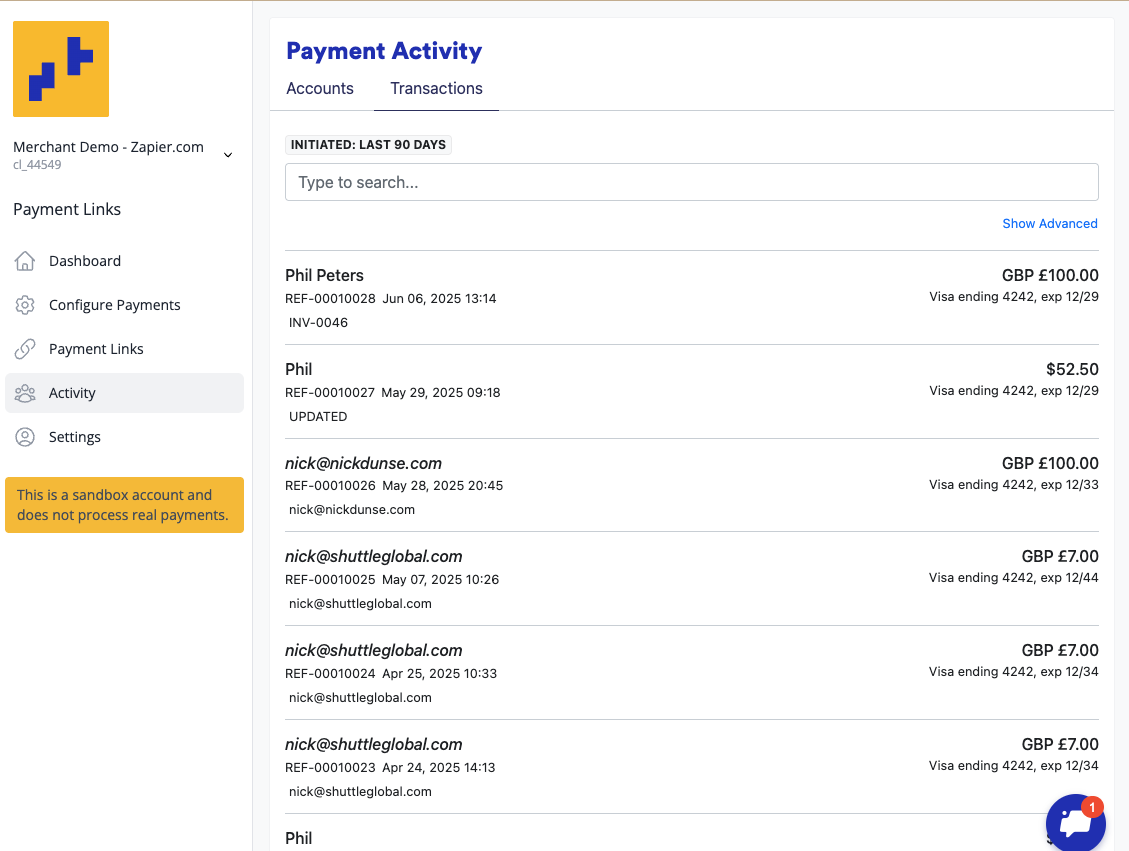The height and width of the screenshot is (851, 1129).
Task: Click the Settings user icon
Action: pyautogui.click(x=25, y=437)
